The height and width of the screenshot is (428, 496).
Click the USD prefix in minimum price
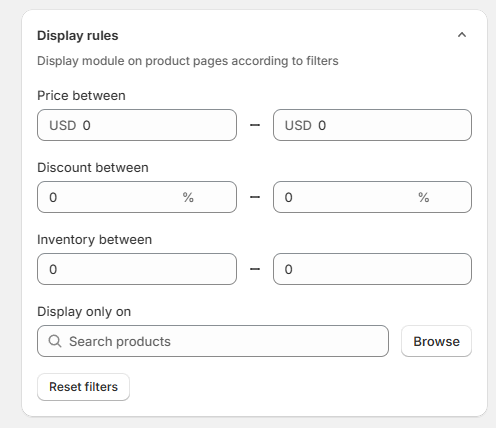63,125
